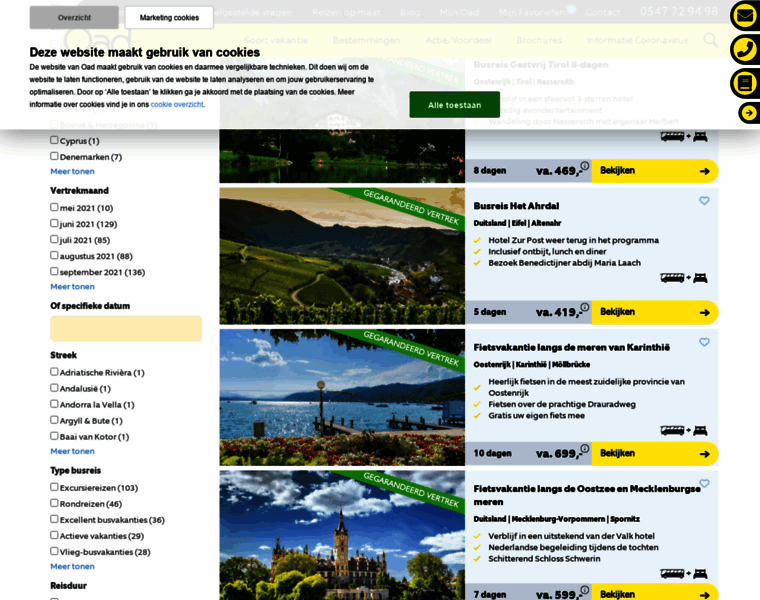Open the Contact page link
Viewport: 760px width, 600px height.
click(602, 12)
